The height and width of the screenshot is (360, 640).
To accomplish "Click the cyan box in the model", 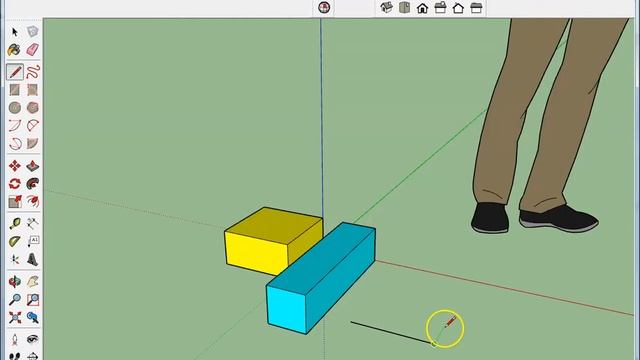I will click(x=321, y=278).
